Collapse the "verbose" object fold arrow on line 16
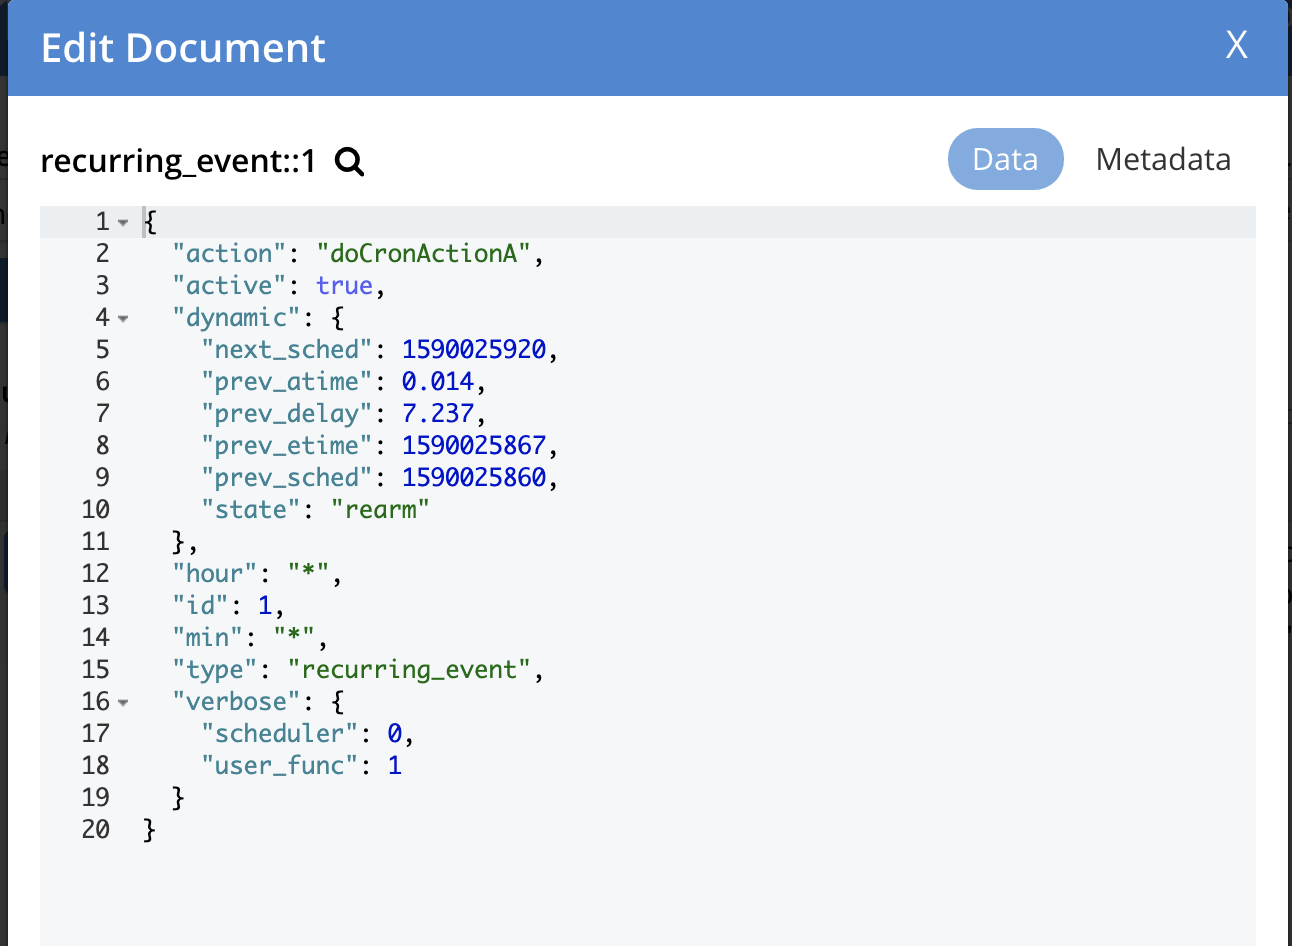Image resolution: width=1292 pixels, height=946 pixels. click(123, 703)
